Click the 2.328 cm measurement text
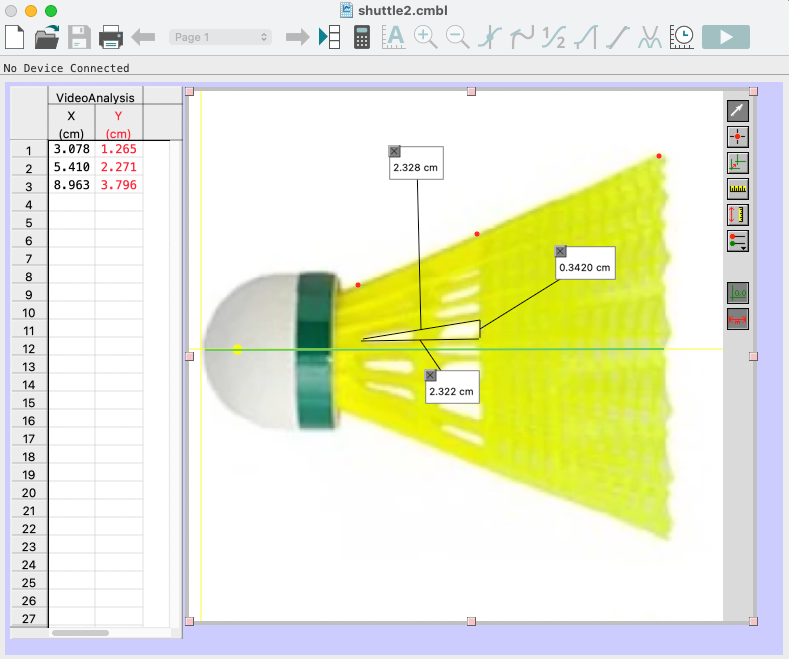Screen dimensions: 789x659 click(415, 168)
